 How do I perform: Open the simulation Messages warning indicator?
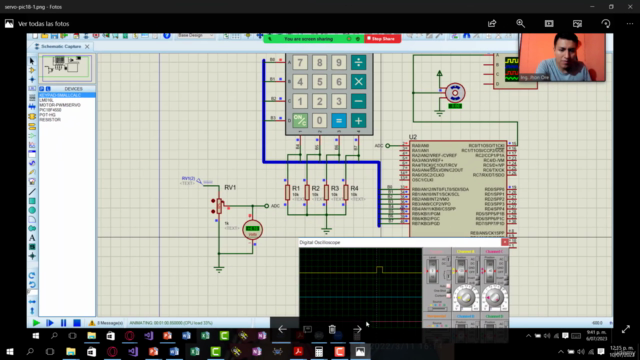pos(106,323)
